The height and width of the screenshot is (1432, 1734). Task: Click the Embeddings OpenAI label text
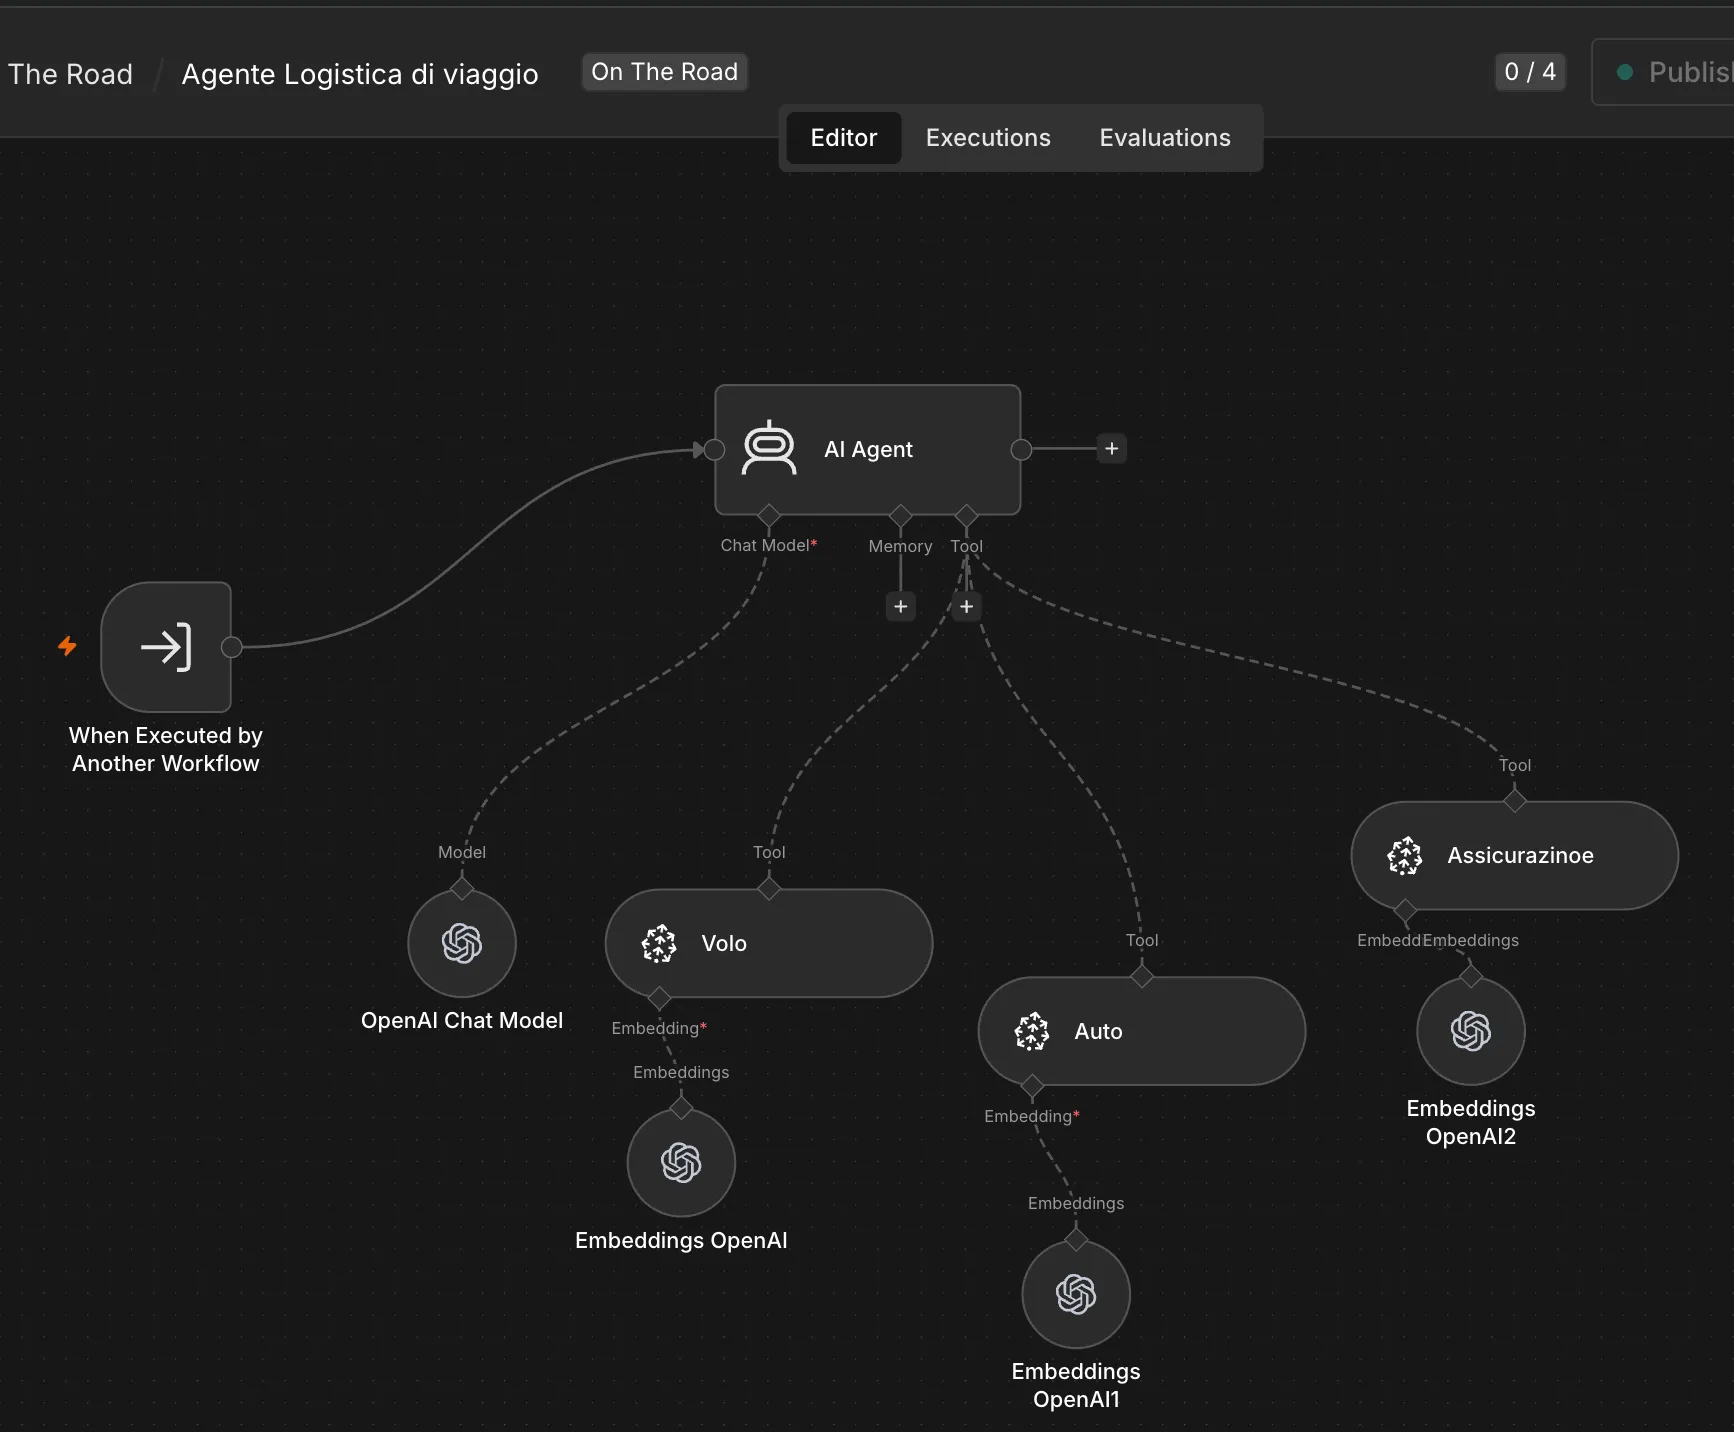coord(681,1240)
